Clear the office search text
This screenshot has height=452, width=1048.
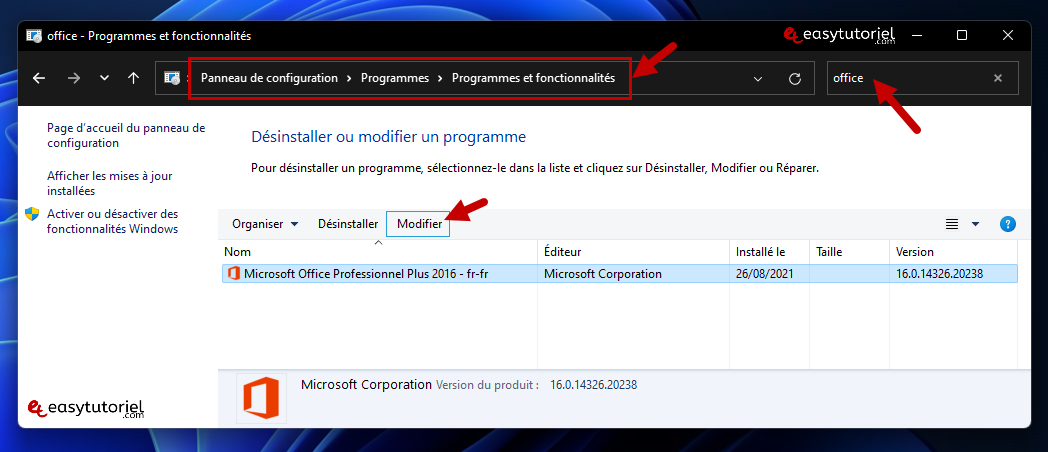[x=998, y=78]
